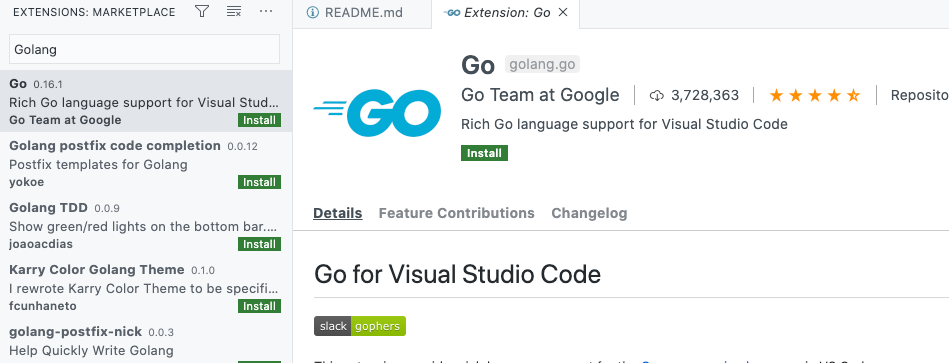949x363 pixels.
Task: Select the golang-postfix-nick entry
Action: [146, 341]
